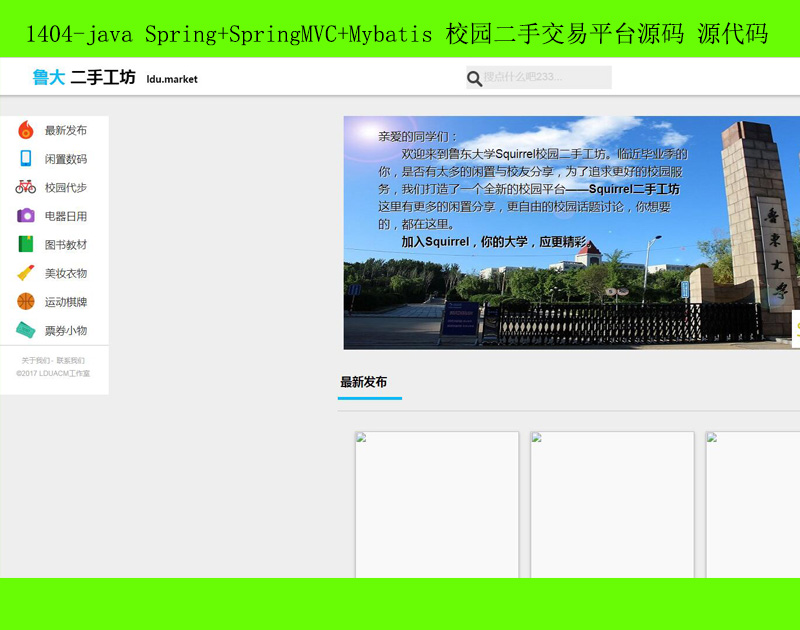The image size is (800, 630).
Task: Open the 联系我们 footer link
Action: coord(71,360)
